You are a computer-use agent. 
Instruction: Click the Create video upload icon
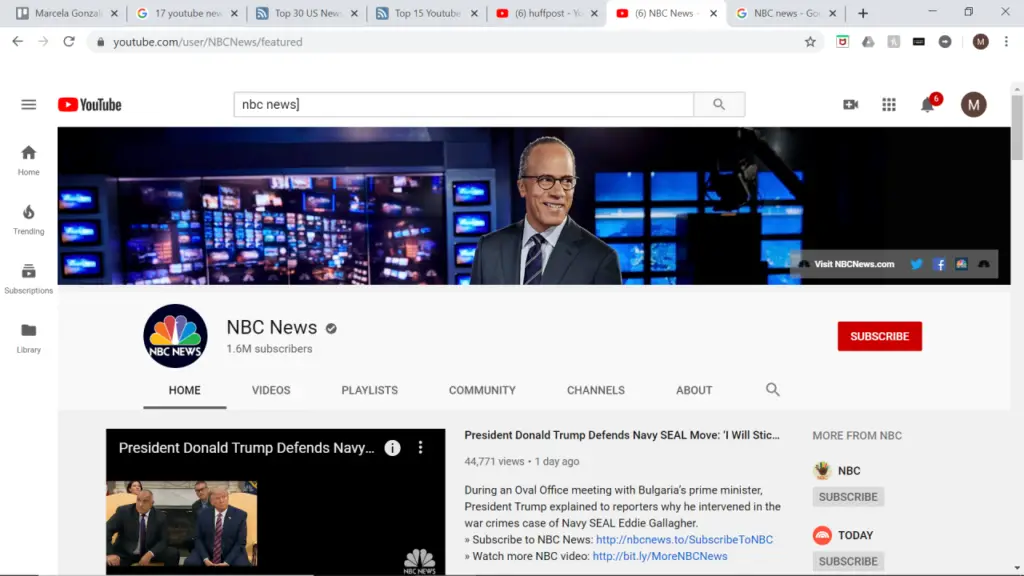(850, 104)
